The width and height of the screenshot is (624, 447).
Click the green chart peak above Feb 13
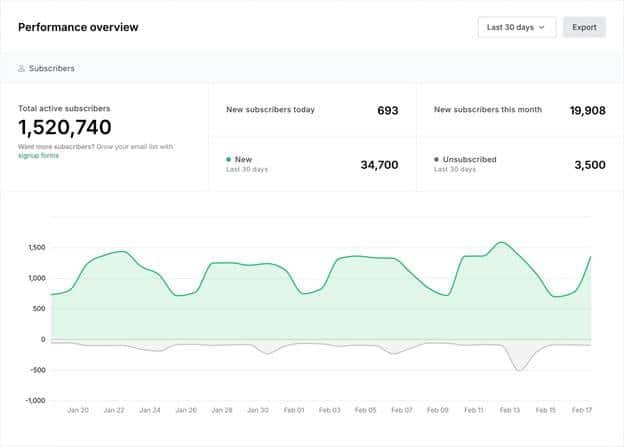(x=501, y=242)
